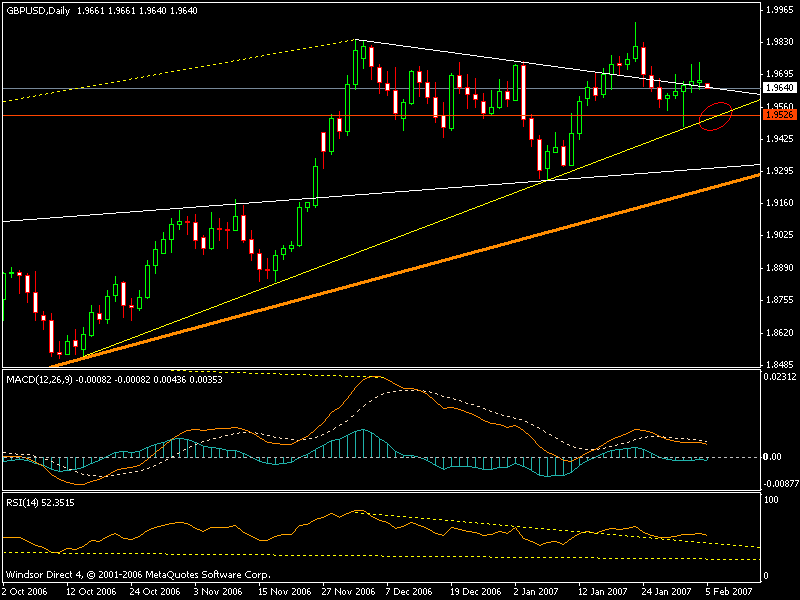Click the 2 Oct 2006 date marker
The image size is (800, 600).
[24, 592]
